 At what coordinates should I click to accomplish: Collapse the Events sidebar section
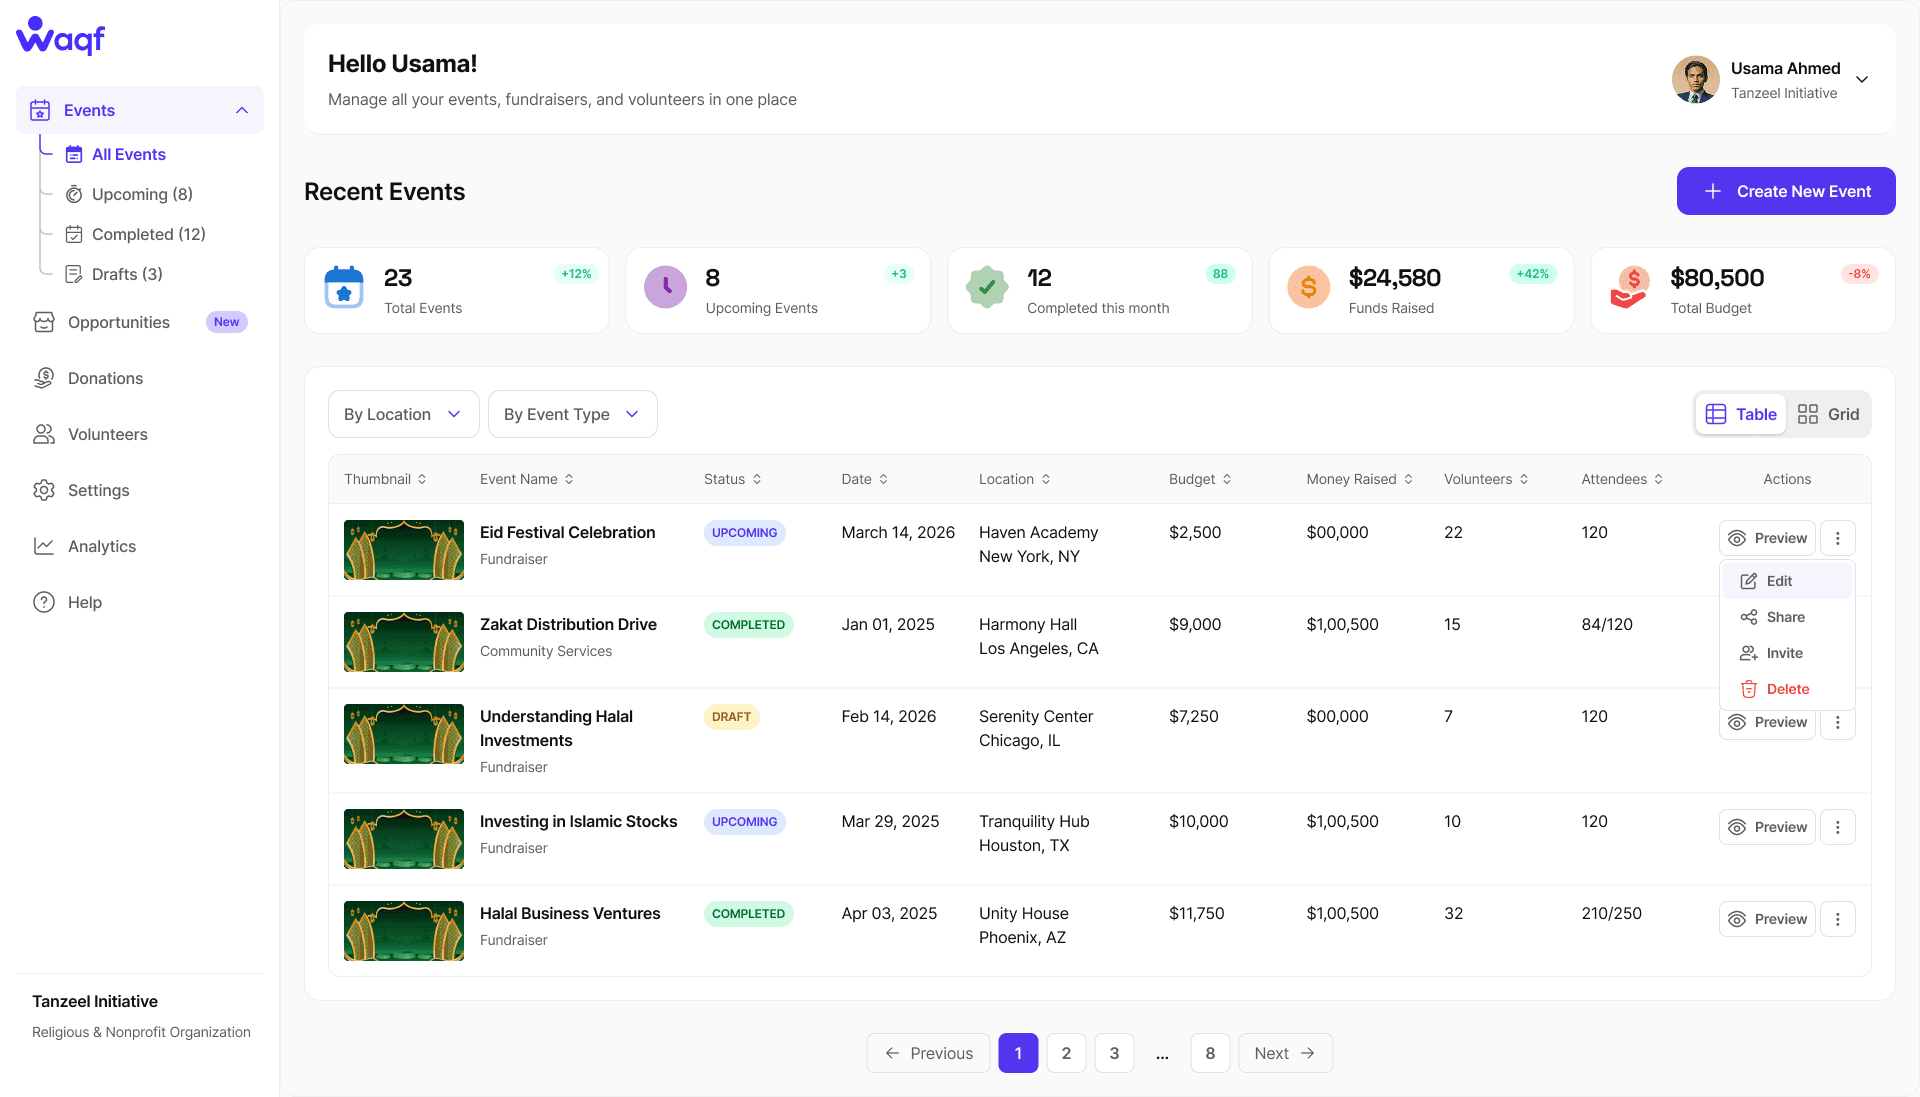[x=241, y=110]
